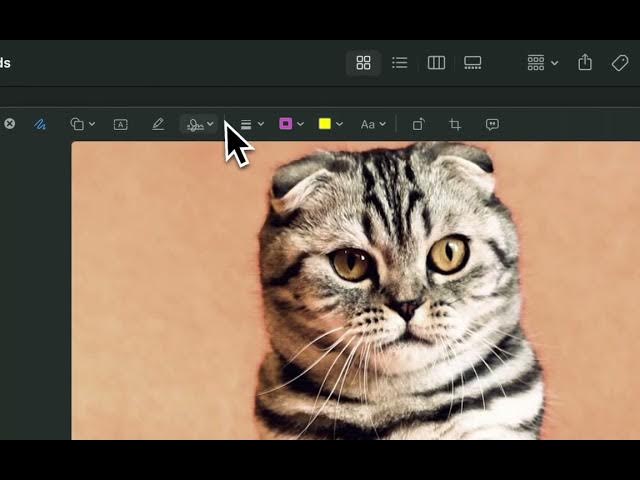Switch Finder to column view
The height and width of the screenshot is (480, 640).
pyautogui.click(x=436, y=63)
